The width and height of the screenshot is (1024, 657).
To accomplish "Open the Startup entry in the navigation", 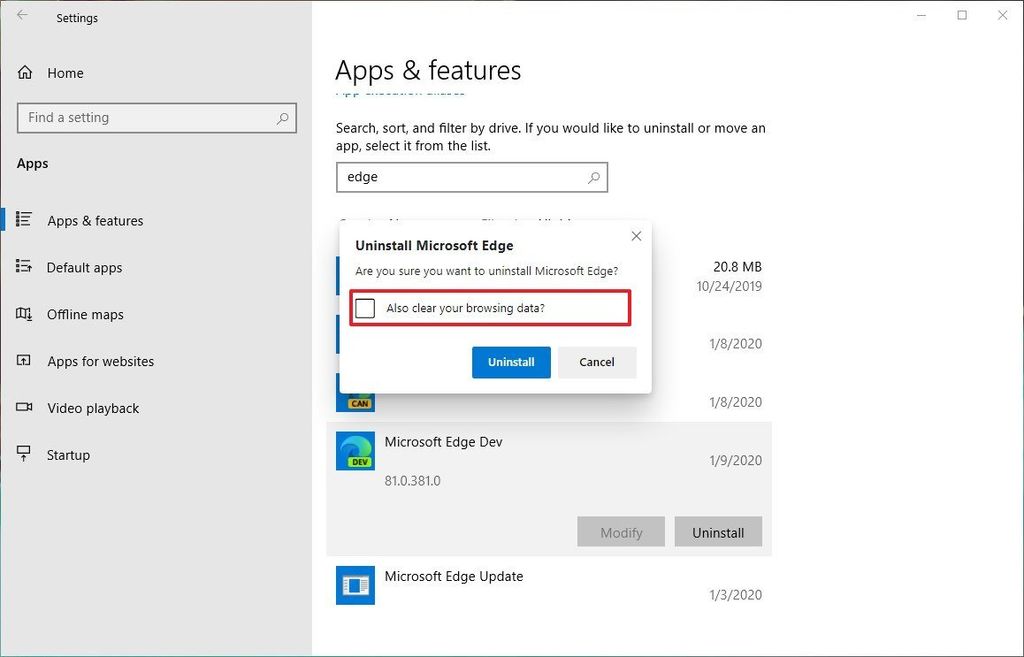I will [67, 454].
